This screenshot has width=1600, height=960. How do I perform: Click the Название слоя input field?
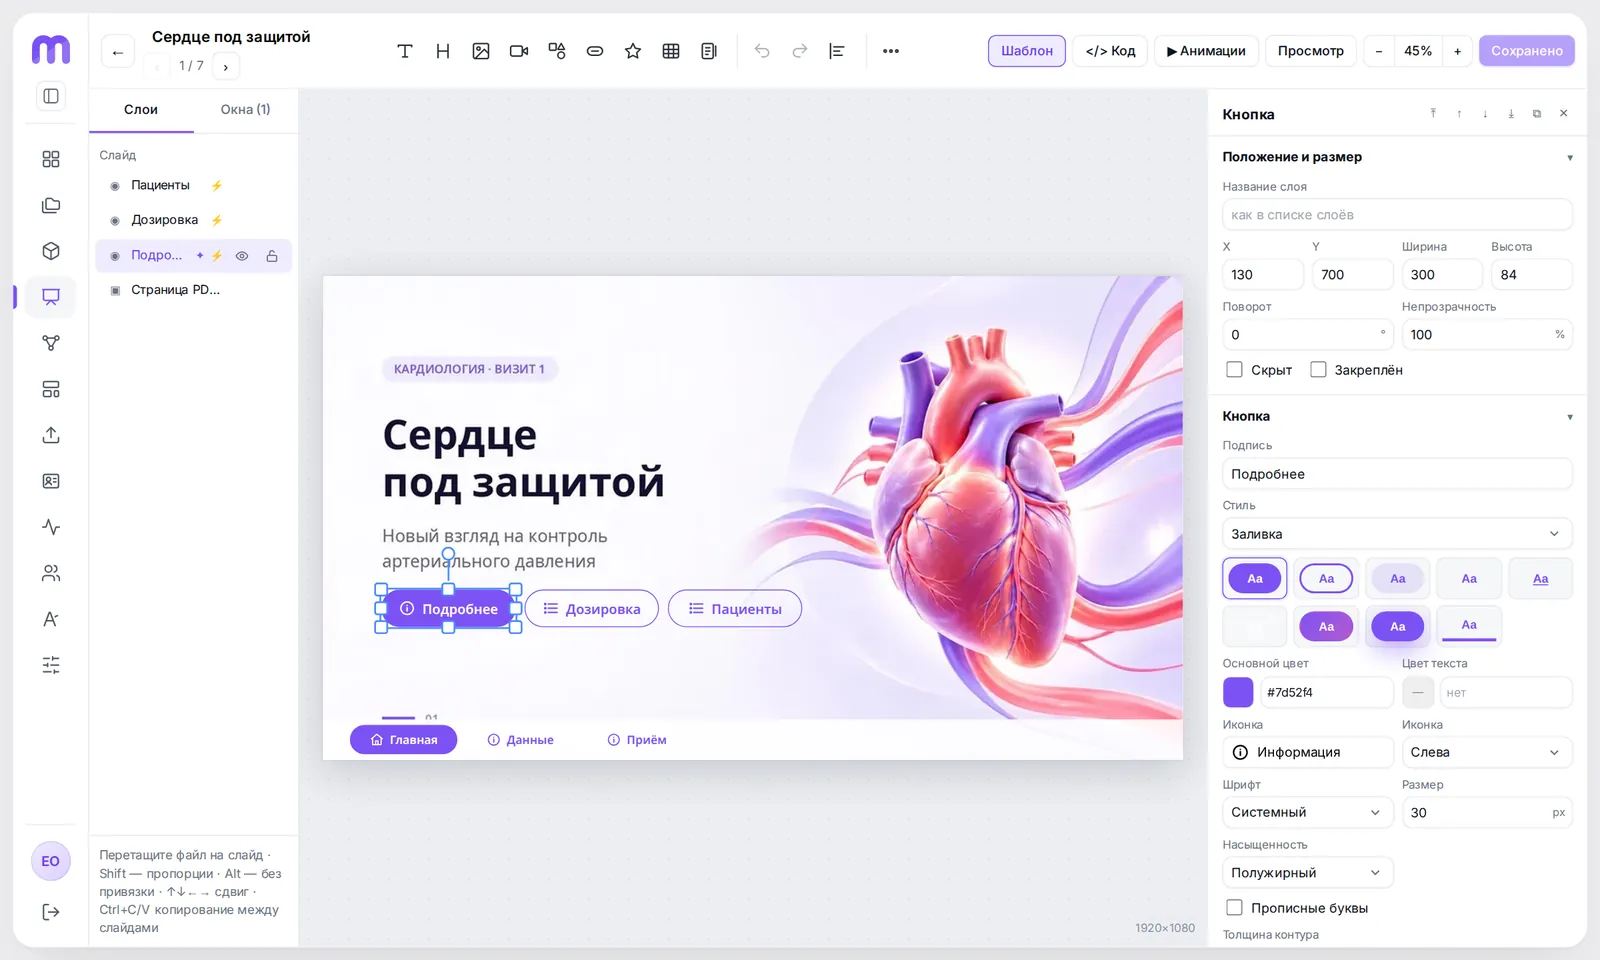pos(1397,215)
